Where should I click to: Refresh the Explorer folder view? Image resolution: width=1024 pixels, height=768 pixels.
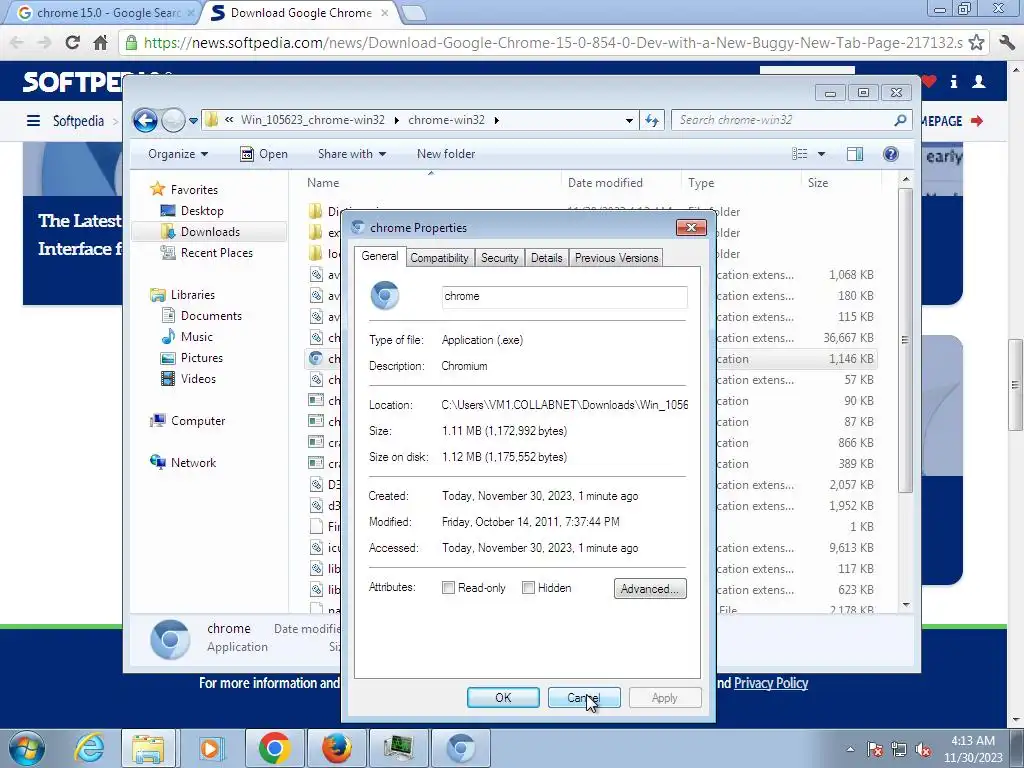coord(652,120)
